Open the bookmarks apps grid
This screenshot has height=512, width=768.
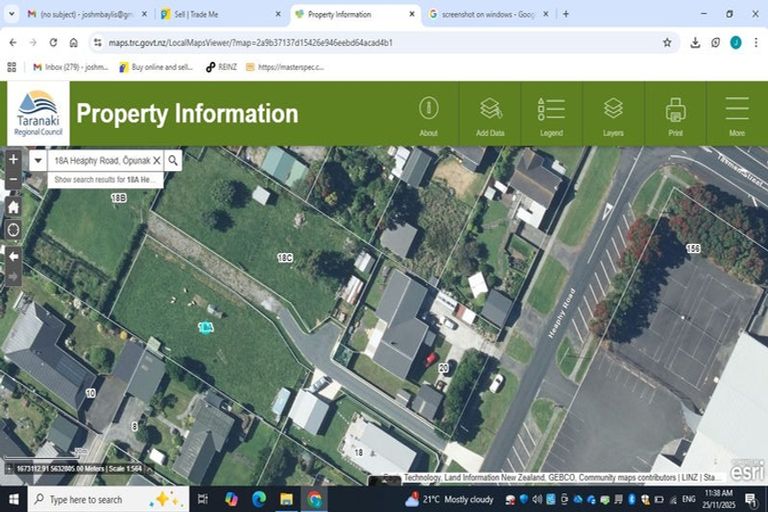tap(12, 67)
